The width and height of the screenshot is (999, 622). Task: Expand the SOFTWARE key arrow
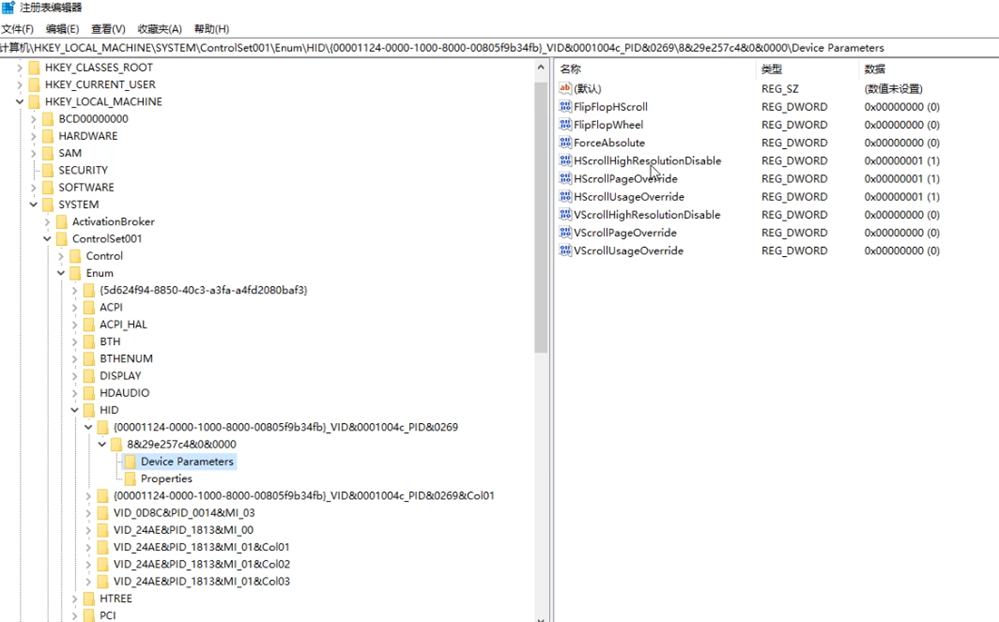34,188
